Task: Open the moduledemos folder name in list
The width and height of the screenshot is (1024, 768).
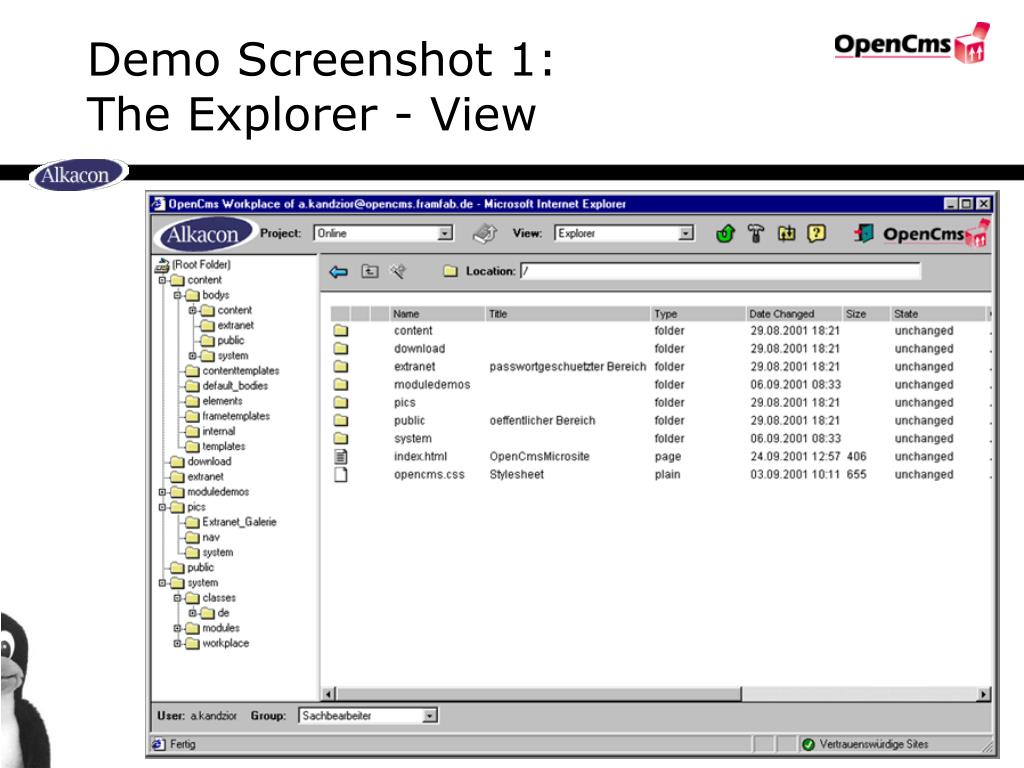Action: pyautogui.click(x=432, y=385)
